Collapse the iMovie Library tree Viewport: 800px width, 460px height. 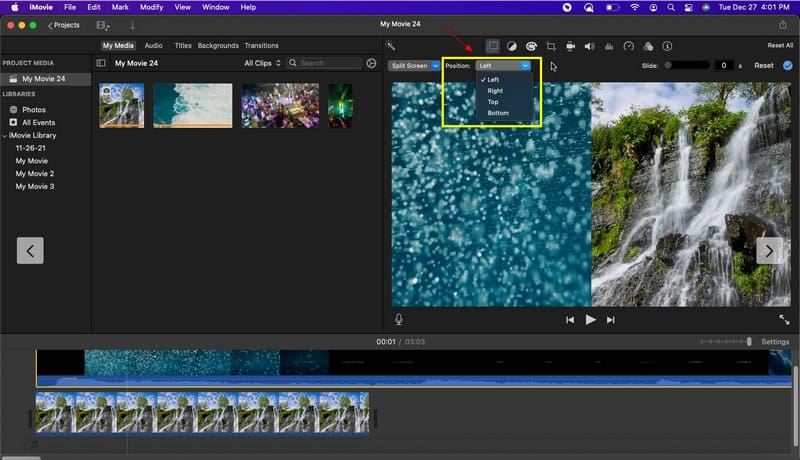[x=5, y=136]
